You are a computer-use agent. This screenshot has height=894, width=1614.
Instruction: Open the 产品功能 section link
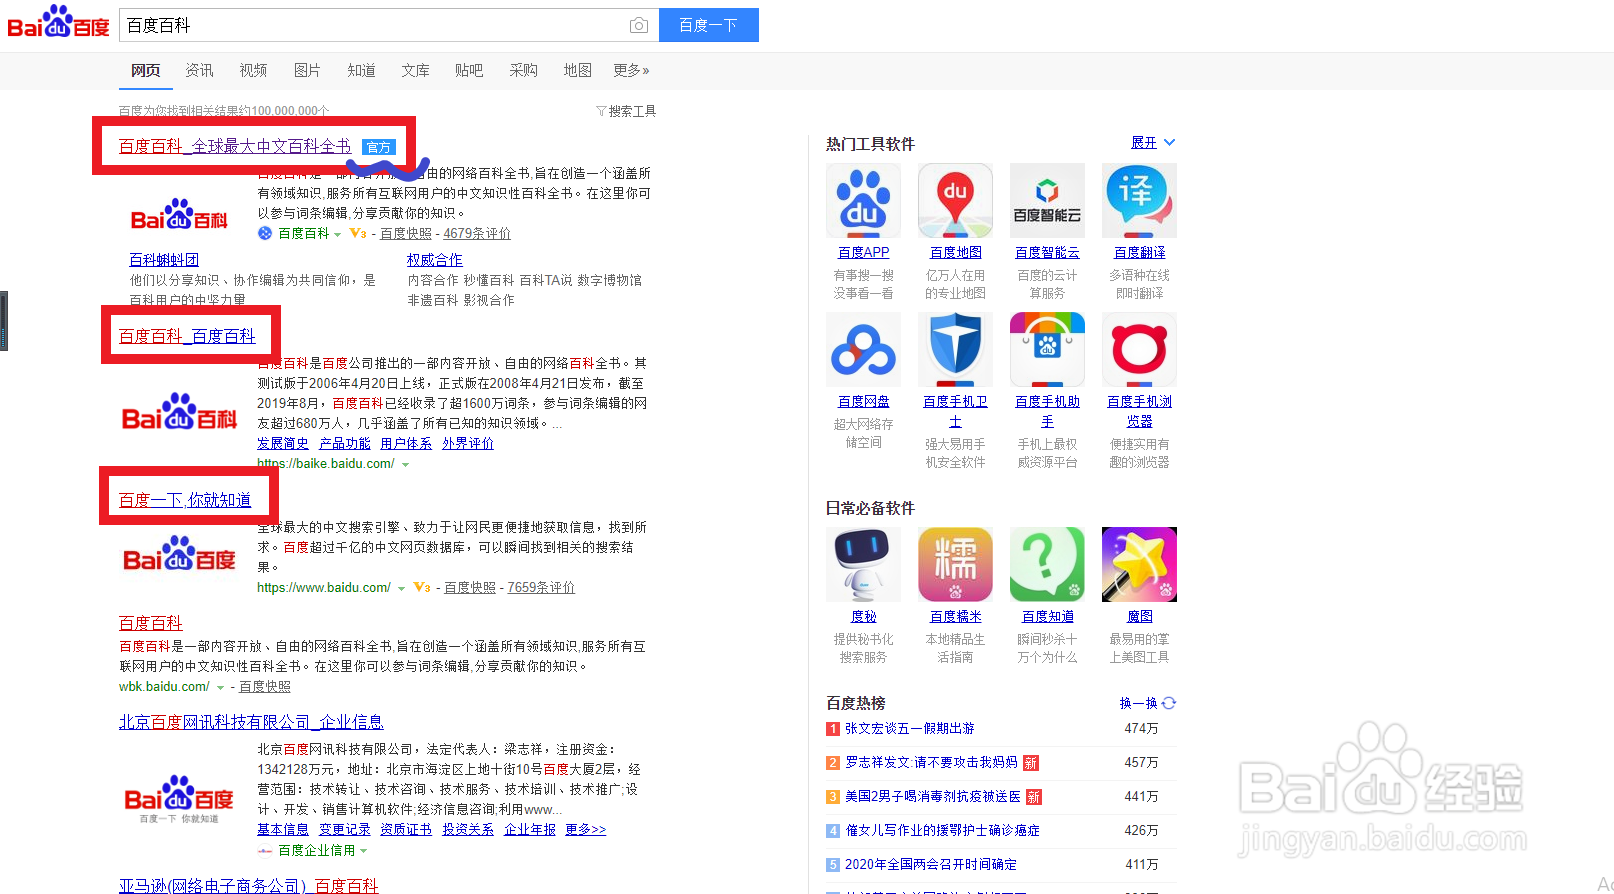coord(345,443)
